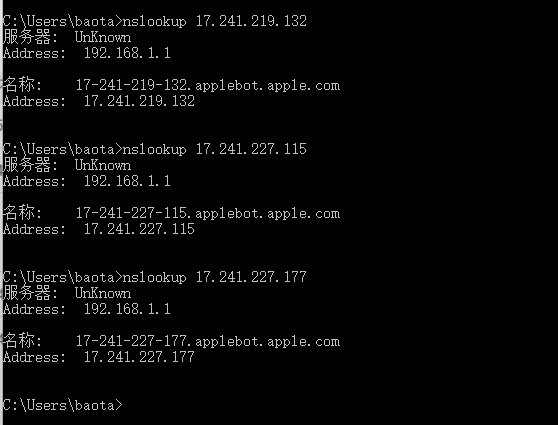Click the second 名称 label
The image size is (558, 425).
coord(22,213)
